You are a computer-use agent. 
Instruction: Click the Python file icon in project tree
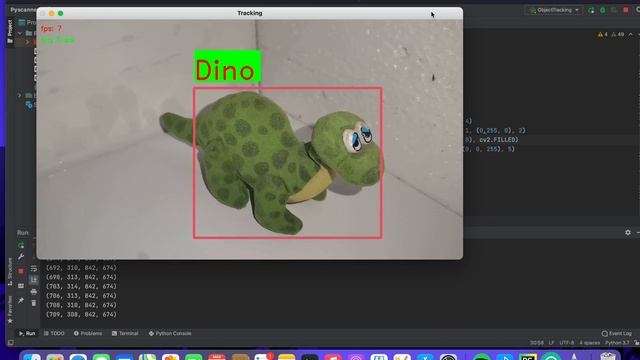pyautogui.click(x=29, y=105)
